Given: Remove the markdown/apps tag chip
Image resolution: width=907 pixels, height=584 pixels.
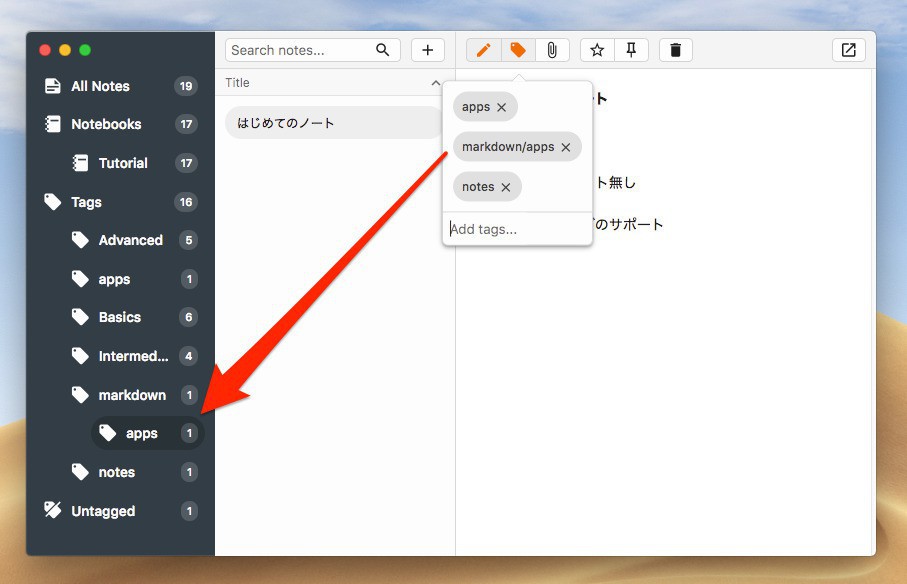Looking at the screenshot, I should (x=566, y=147).
